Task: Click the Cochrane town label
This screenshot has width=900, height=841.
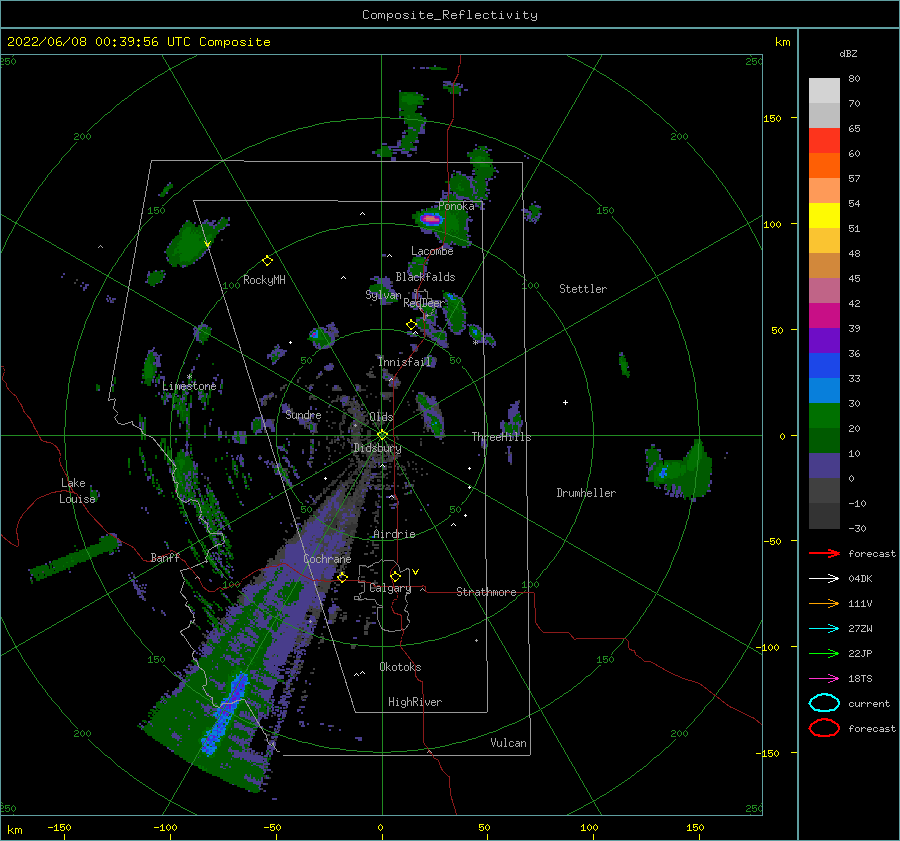Action: pyautogui.click(x=327, y=559)
